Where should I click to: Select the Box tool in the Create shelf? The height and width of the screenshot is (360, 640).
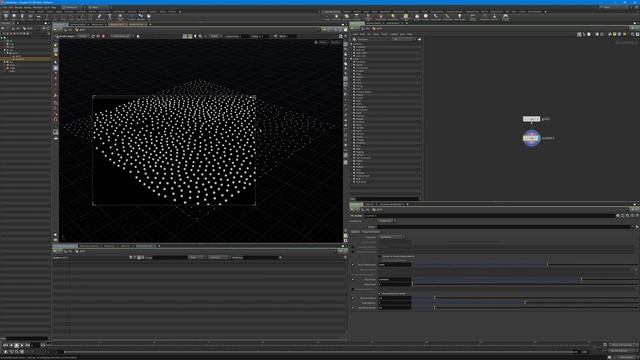(6, 17)
